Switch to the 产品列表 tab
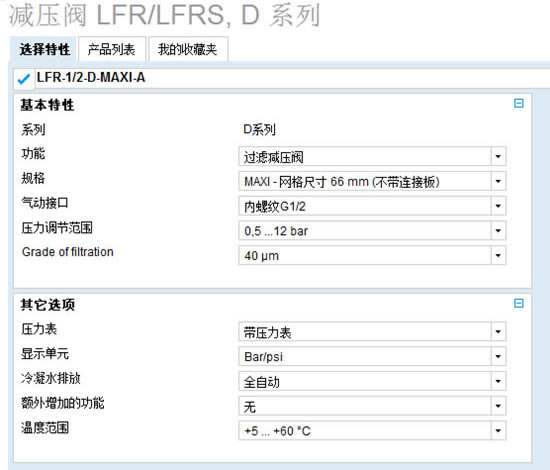The width and height of the screenshot is (550, 470). coord(112,49)
